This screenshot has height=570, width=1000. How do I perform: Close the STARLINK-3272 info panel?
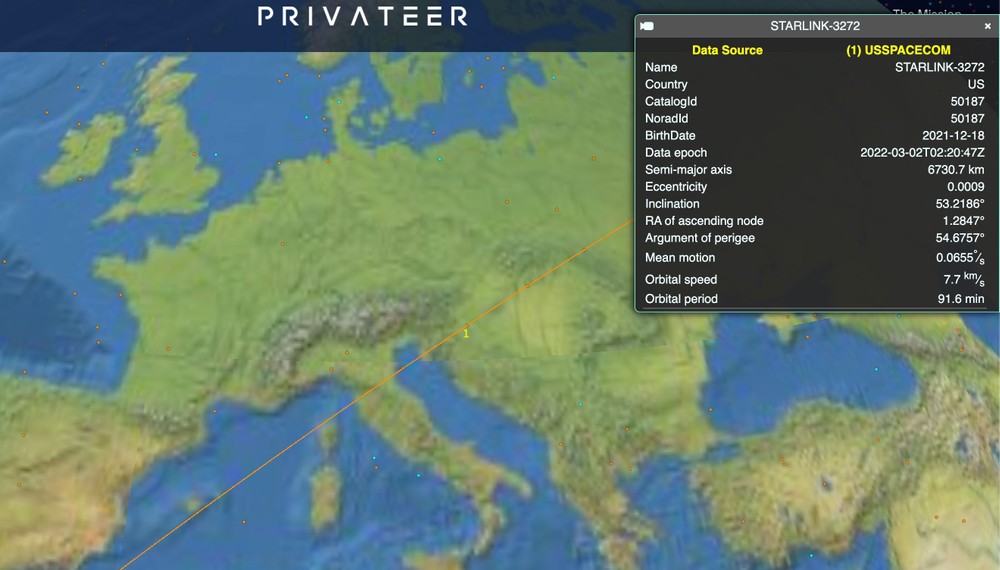pyautogui.click(x=988, y=26)
